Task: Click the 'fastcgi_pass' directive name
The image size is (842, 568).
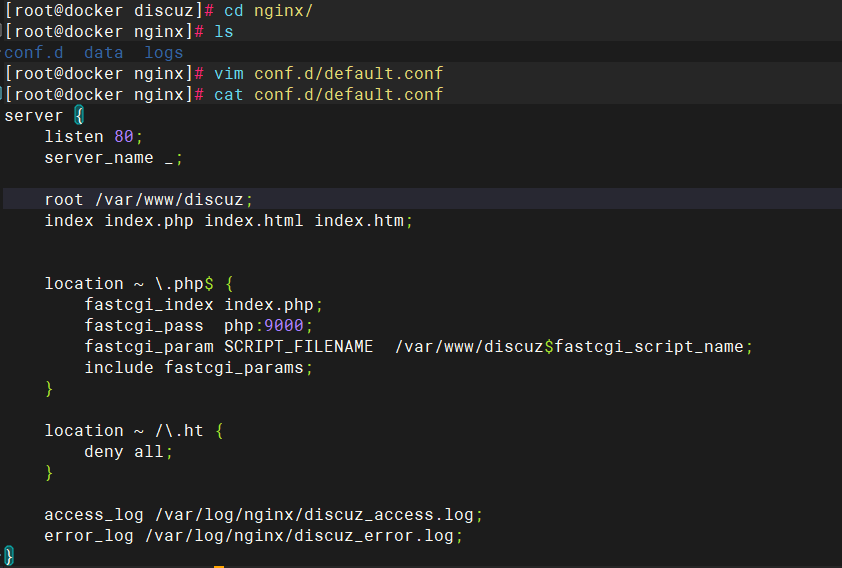Action: (144, 325)
